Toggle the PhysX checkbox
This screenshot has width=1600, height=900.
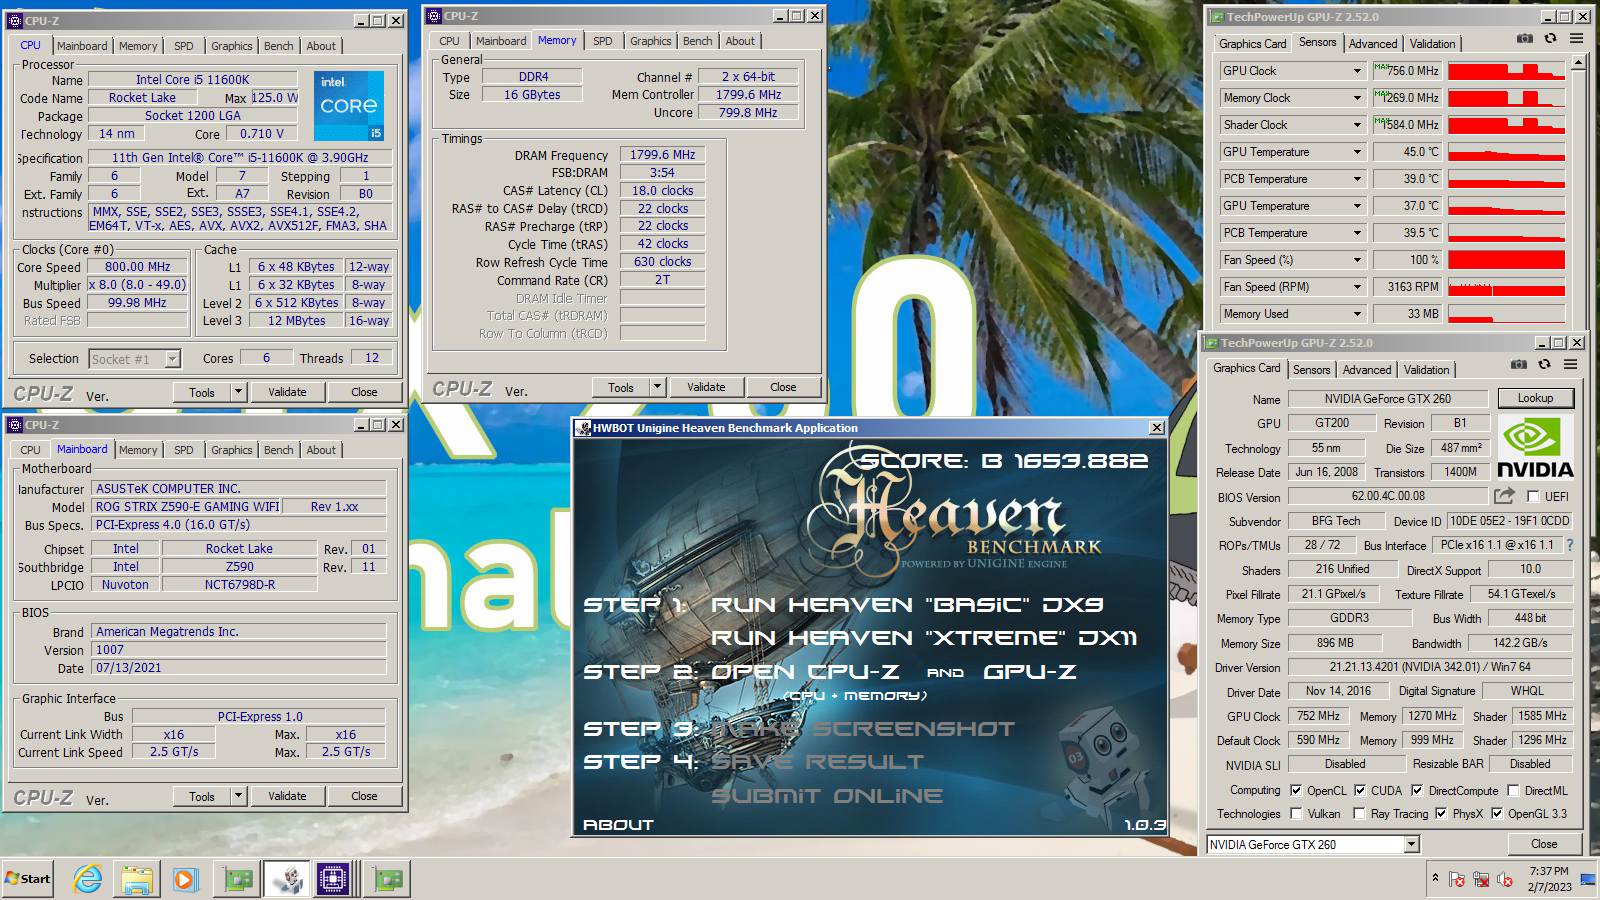point(1440,813)
